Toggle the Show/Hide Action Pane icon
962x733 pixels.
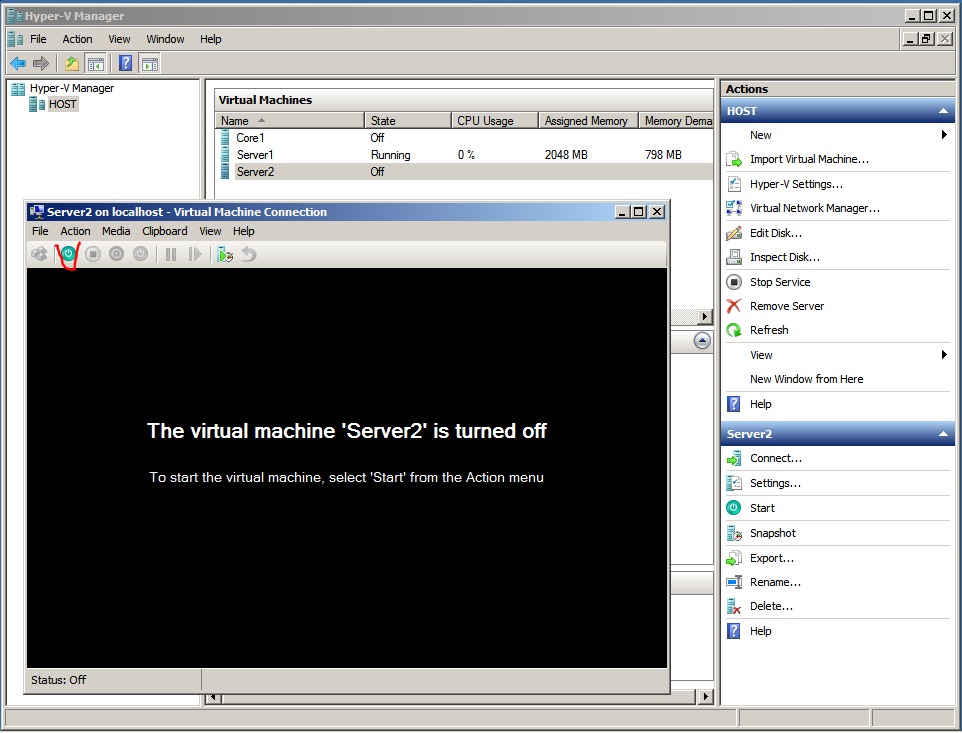[x=149, y=63]
